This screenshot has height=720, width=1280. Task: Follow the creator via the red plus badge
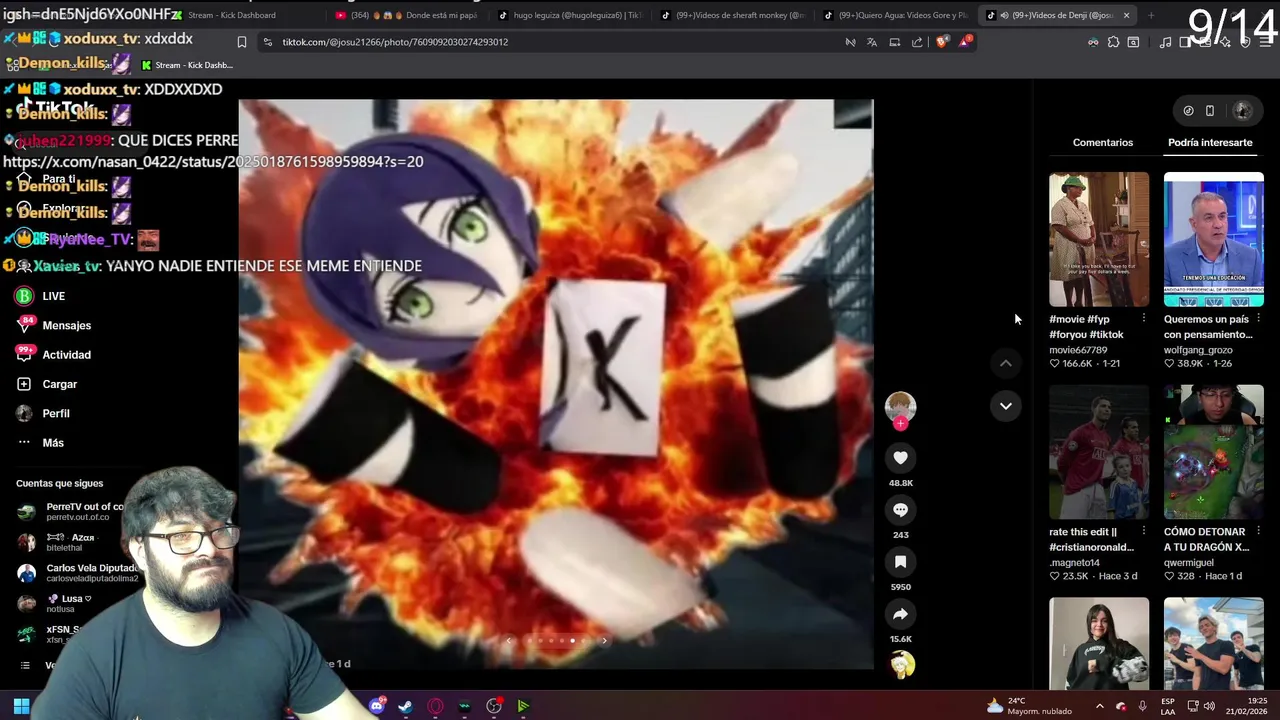pos(900,424)
